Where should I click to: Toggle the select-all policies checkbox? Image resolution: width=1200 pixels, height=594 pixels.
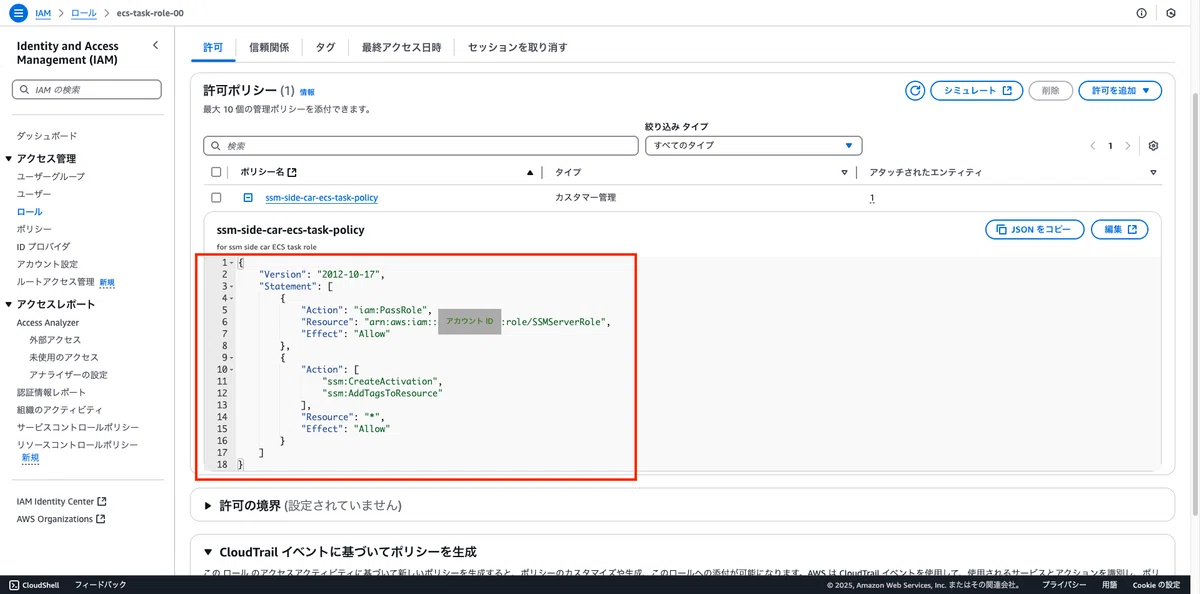[x=216, y=172]
